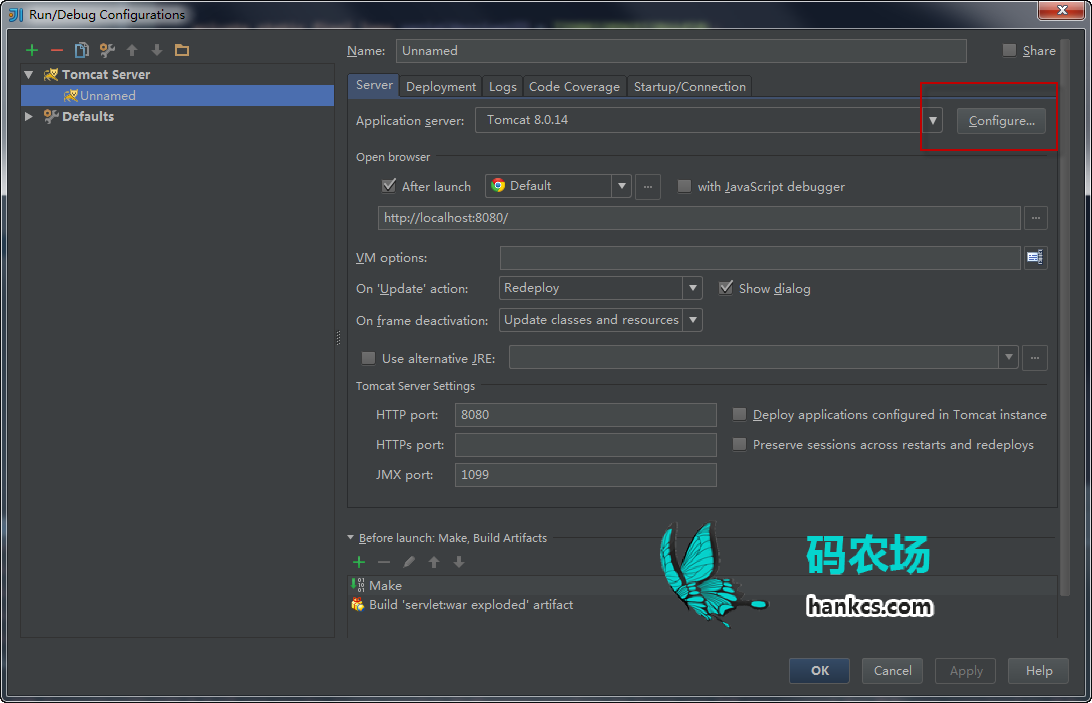Open alternative JRE dropdown arrow
The width and height of the screenshot is (1092, 703).
[x=1008, y=357]
